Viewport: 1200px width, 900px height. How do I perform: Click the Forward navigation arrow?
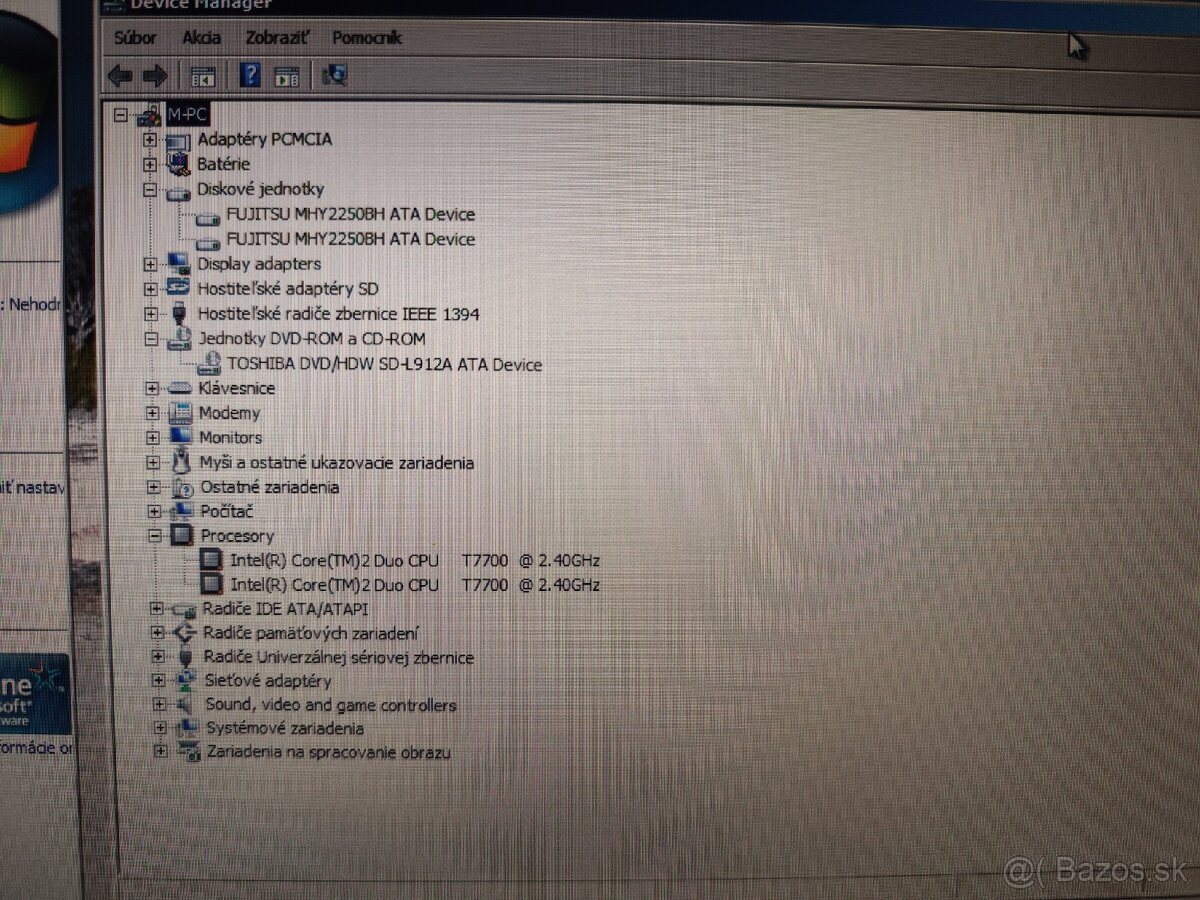[156, 74]
